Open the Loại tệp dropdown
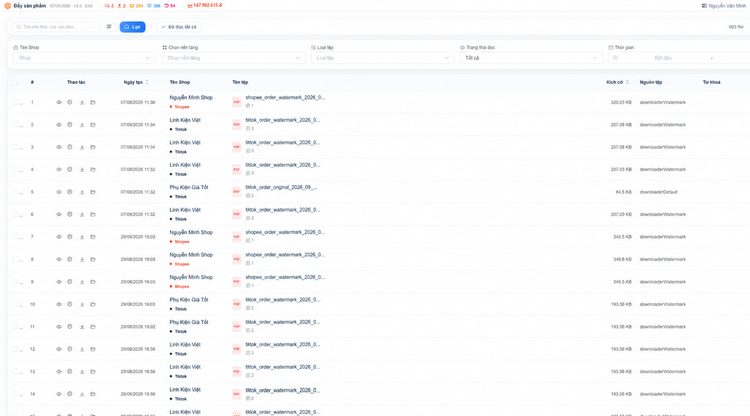 pyautogui.click(x=382, y=58)
